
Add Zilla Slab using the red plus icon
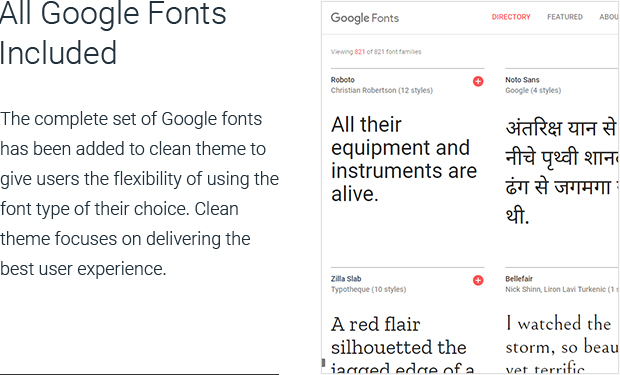click(478, 280)
